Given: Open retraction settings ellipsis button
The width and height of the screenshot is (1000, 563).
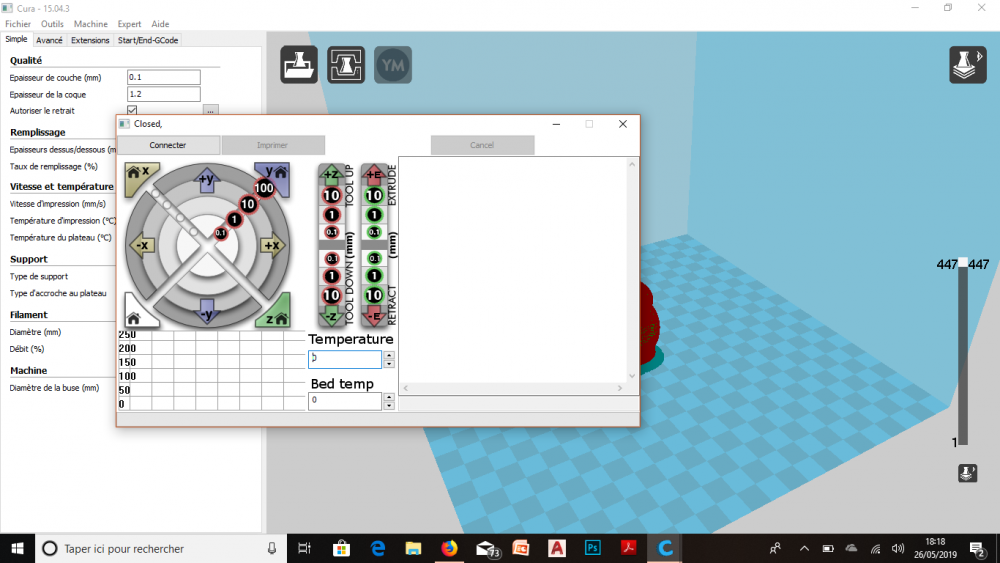Looking at the screenshot, I should [x=210, y=110].
